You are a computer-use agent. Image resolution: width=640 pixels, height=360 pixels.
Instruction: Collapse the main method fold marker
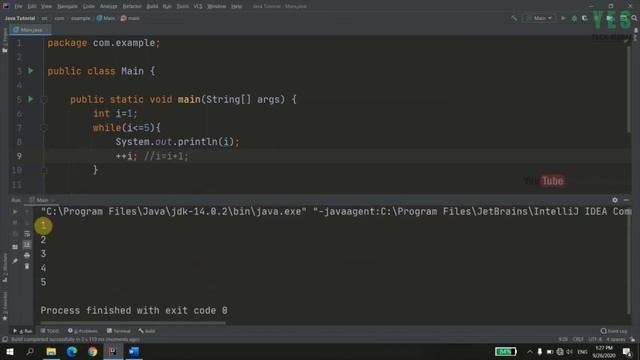tap(44, 100)
